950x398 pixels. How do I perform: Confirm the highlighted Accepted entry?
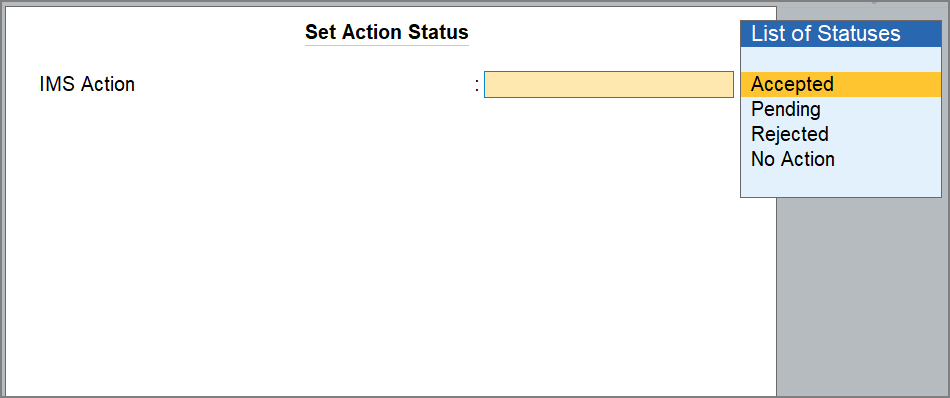[840, 84]
